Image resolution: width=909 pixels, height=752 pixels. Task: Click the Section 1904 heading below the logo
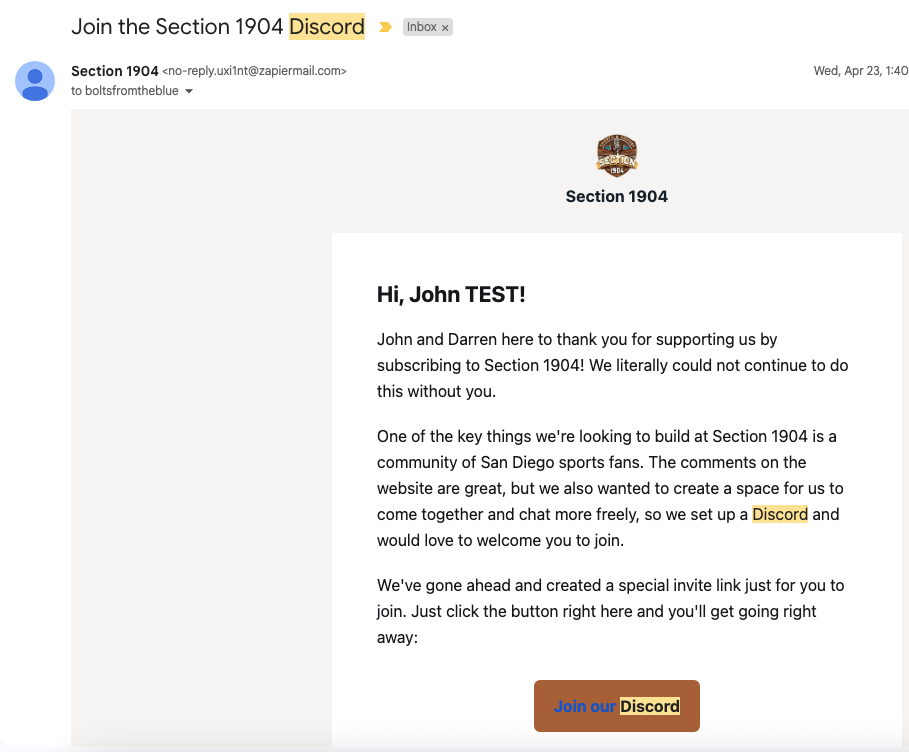tap(617, 197)
